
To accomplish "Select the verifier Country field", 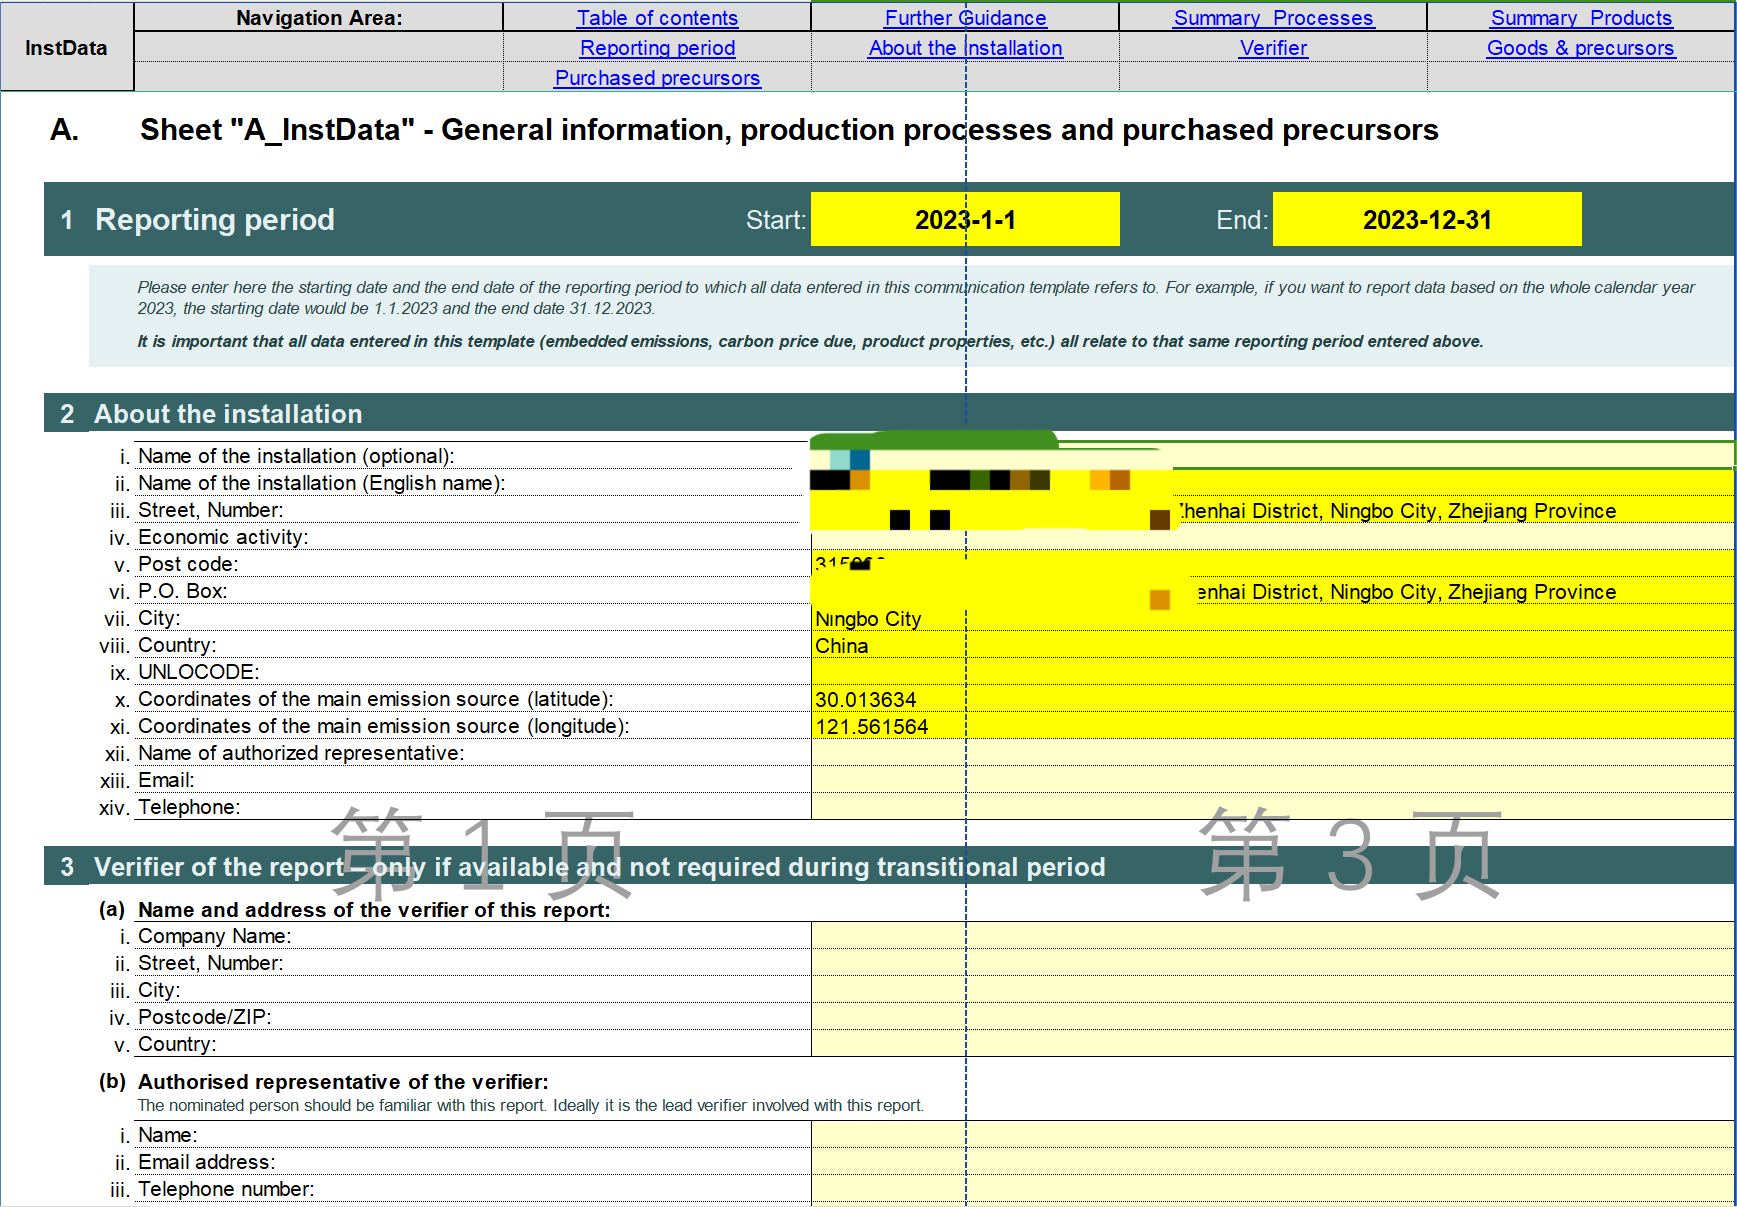I will pos(1272,1044).
